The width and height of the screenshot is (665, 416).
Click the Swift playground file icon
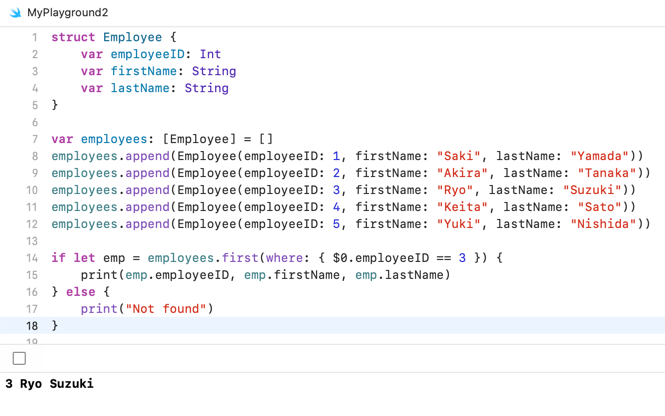click(14, 13)
